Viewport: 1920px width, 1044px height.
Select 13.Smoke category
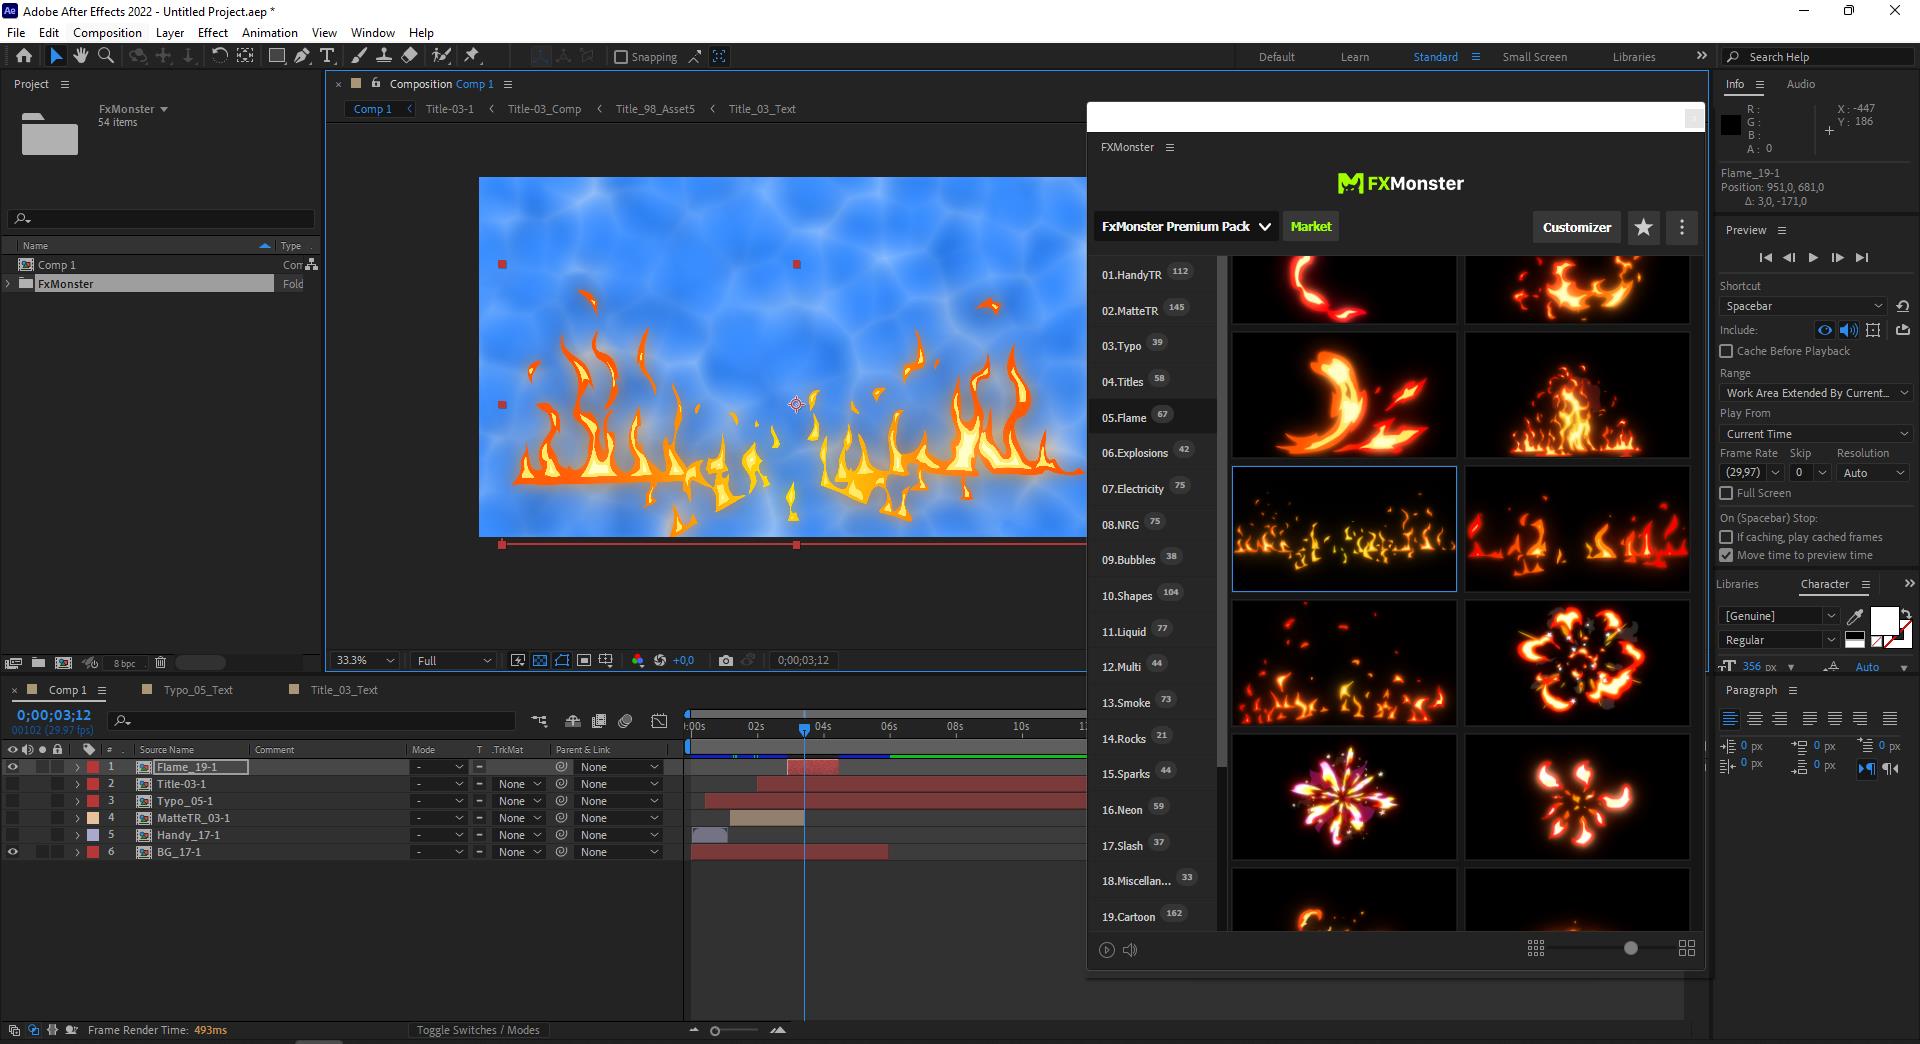click(x=1126, y=703)
